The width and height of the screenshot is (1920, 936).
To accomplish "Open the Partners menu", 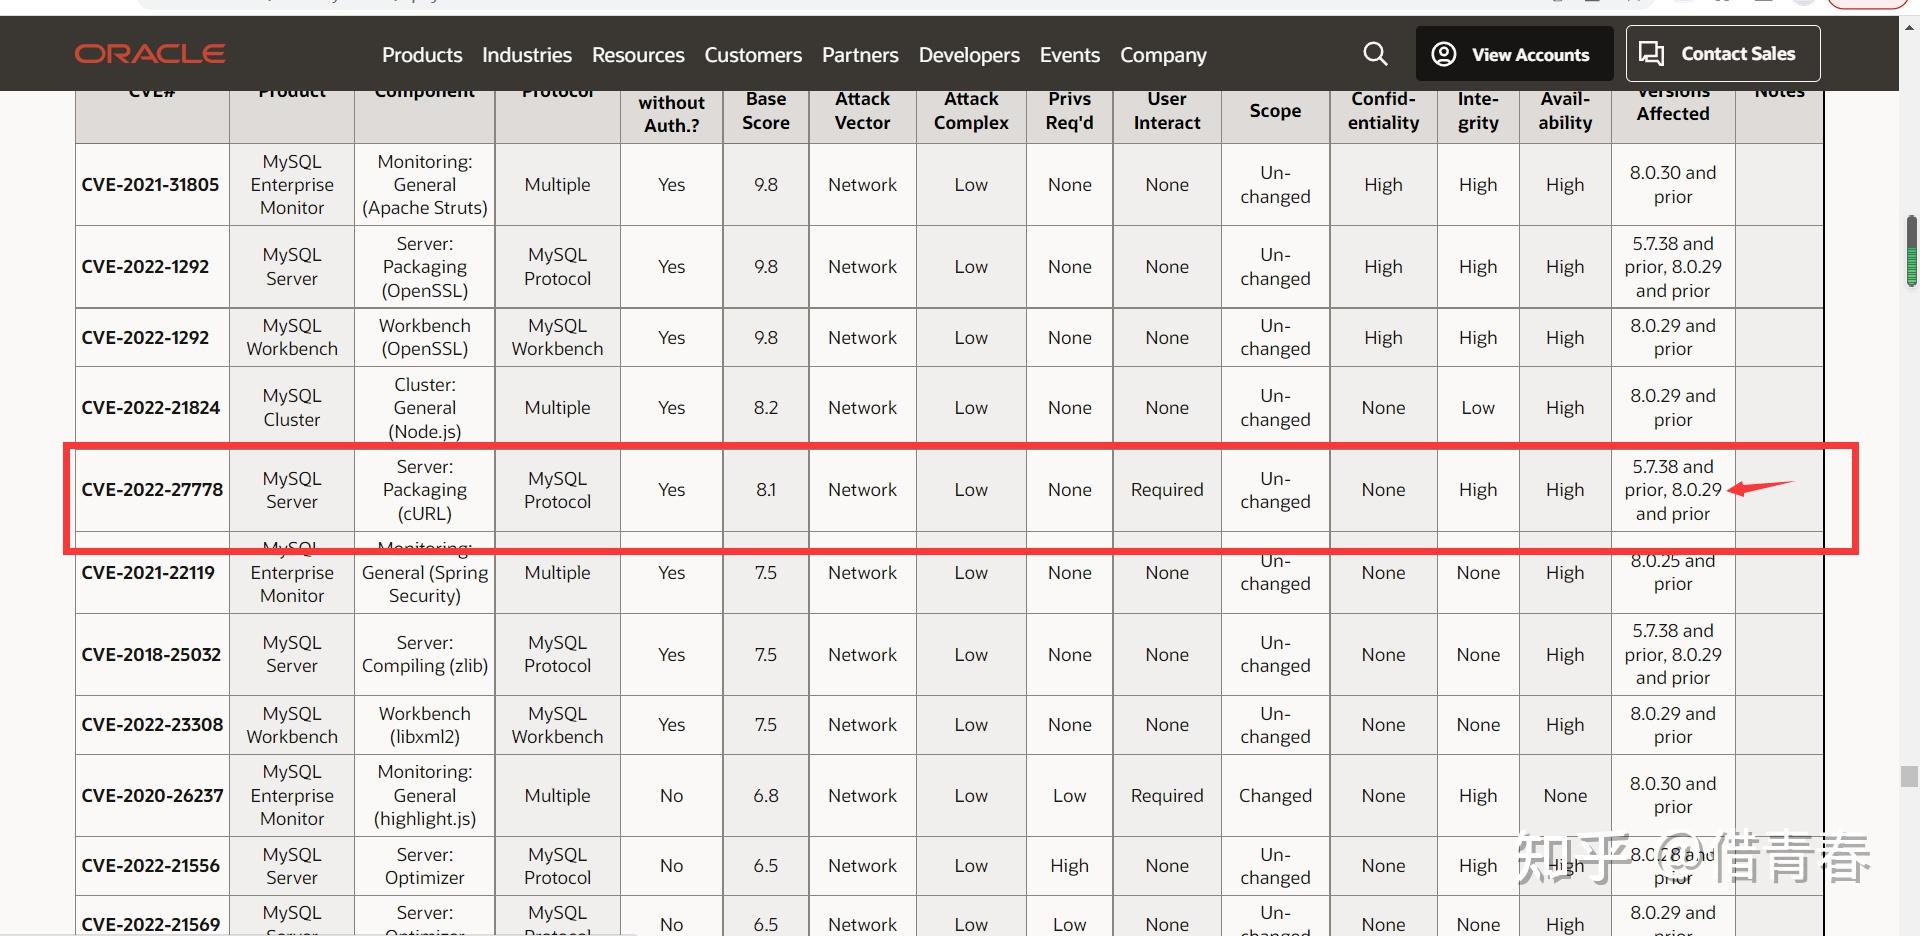I will click(860, 55).
